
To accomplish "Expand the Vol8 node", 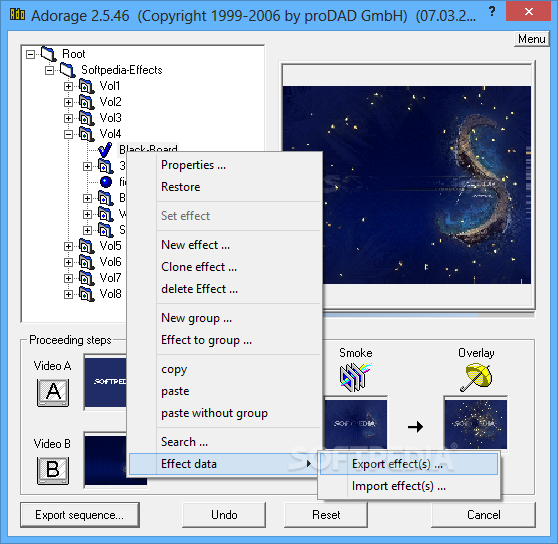I will point(68,294).
